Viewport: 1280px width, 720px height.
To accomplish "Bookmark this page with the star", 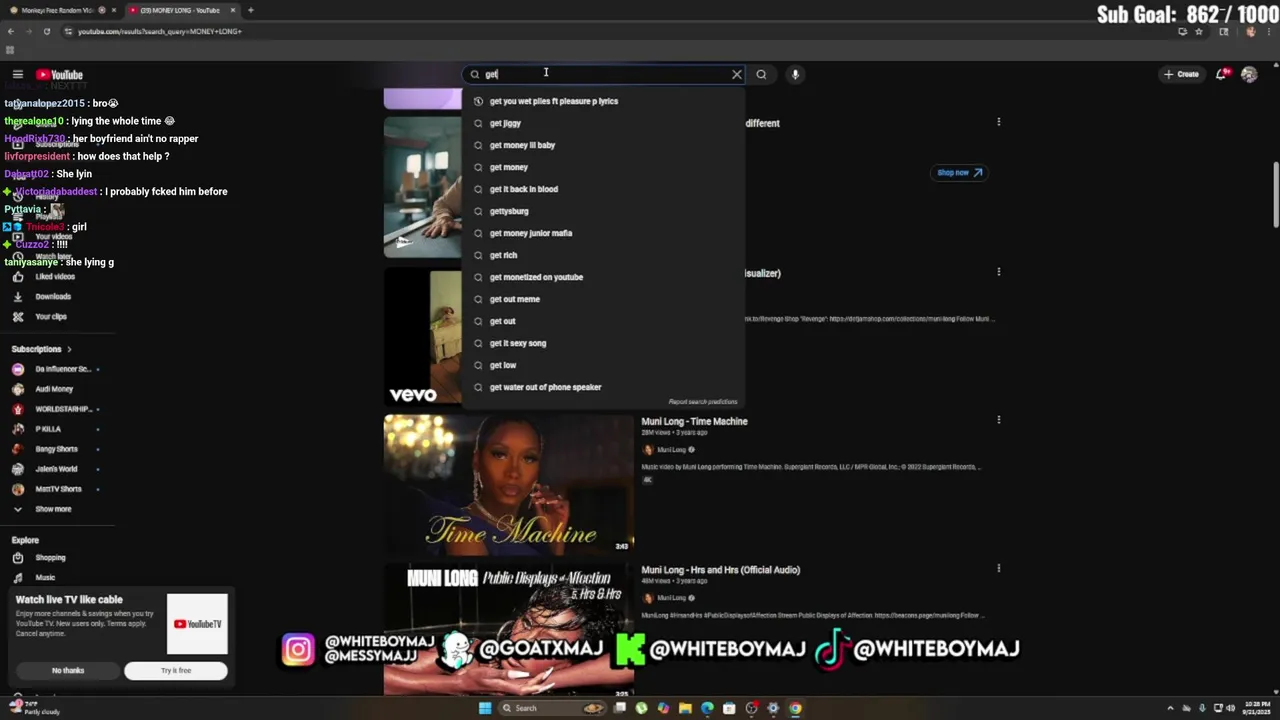I will (x=1198, y=31).
